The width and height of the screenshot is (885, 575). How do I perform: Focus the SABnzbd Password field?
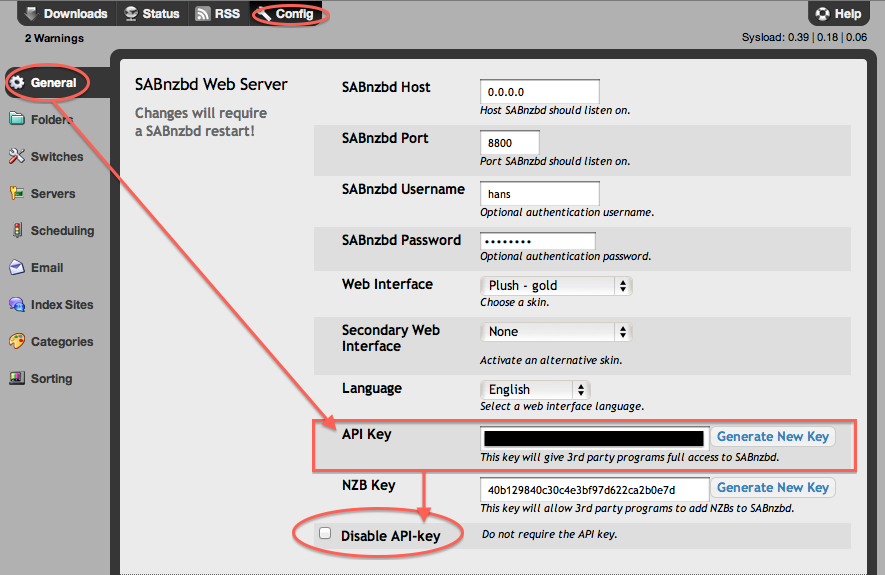(x=538, y=241)
